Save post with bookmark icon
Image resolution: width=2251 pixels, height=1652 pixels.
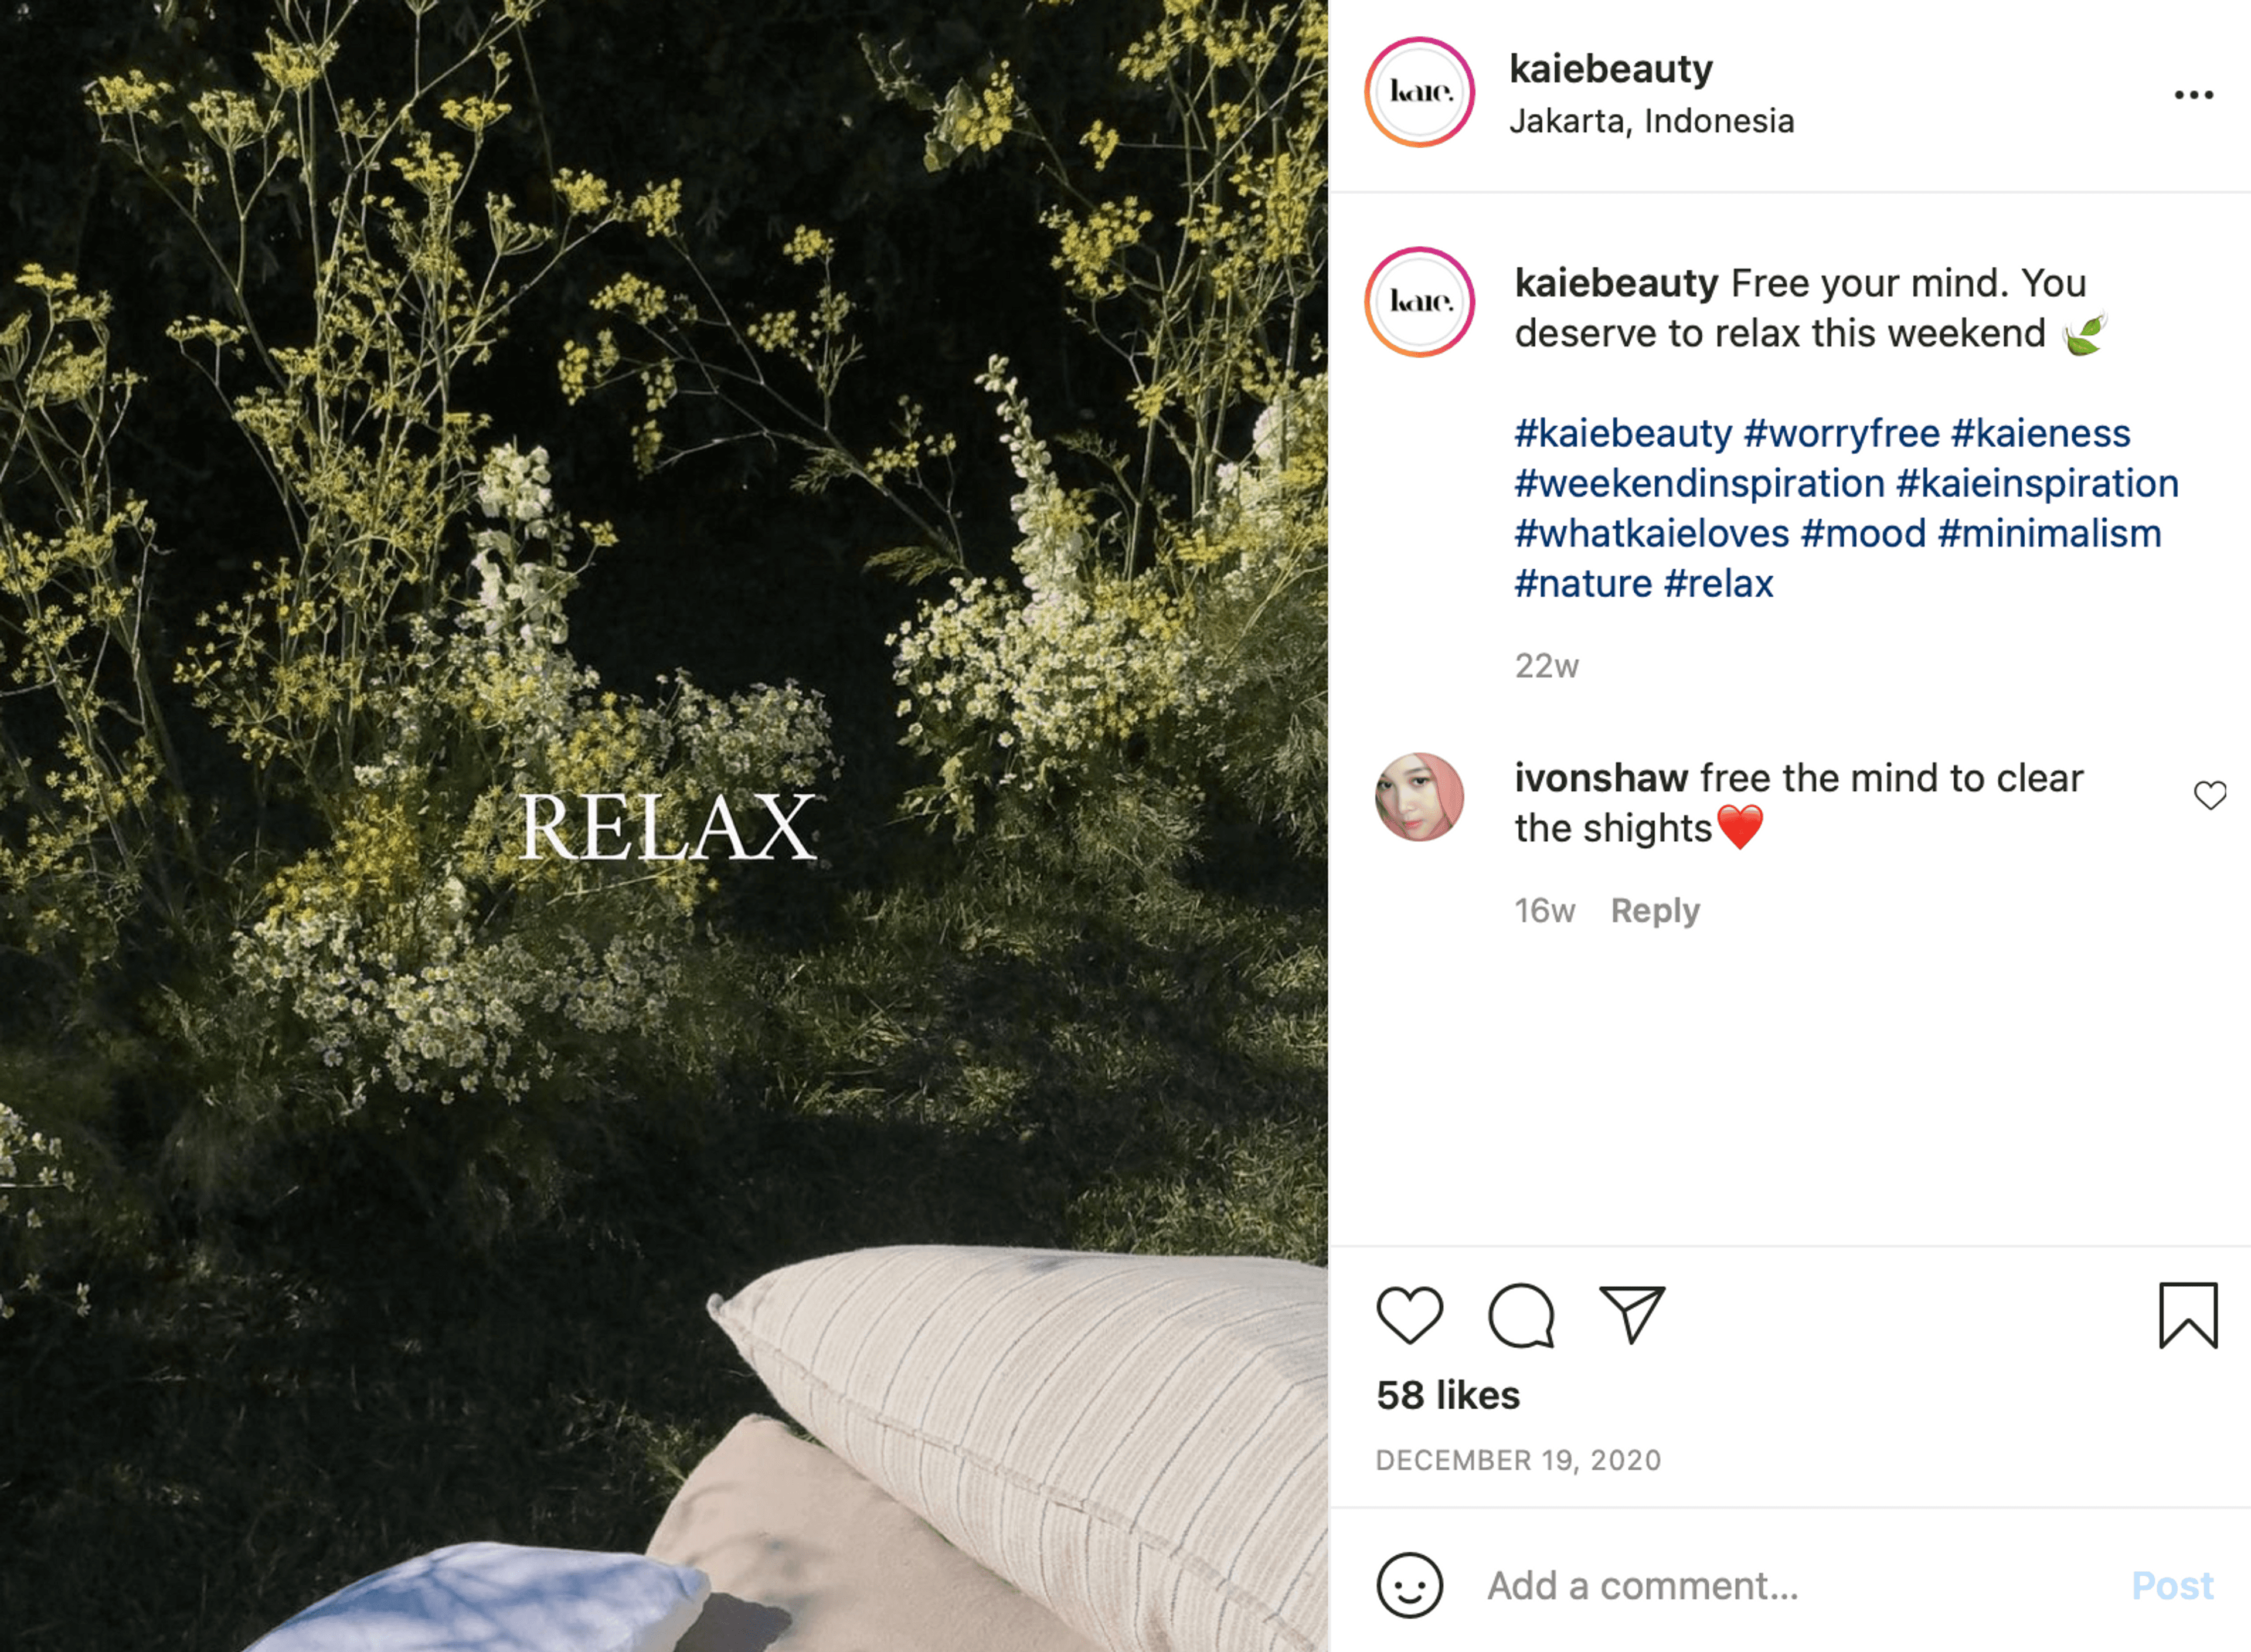pos(2188,1315)
